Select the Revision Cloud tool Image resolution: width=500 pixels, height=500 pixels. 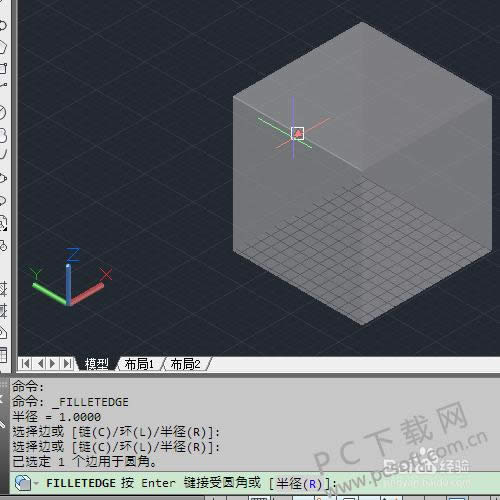click(2, 136)
